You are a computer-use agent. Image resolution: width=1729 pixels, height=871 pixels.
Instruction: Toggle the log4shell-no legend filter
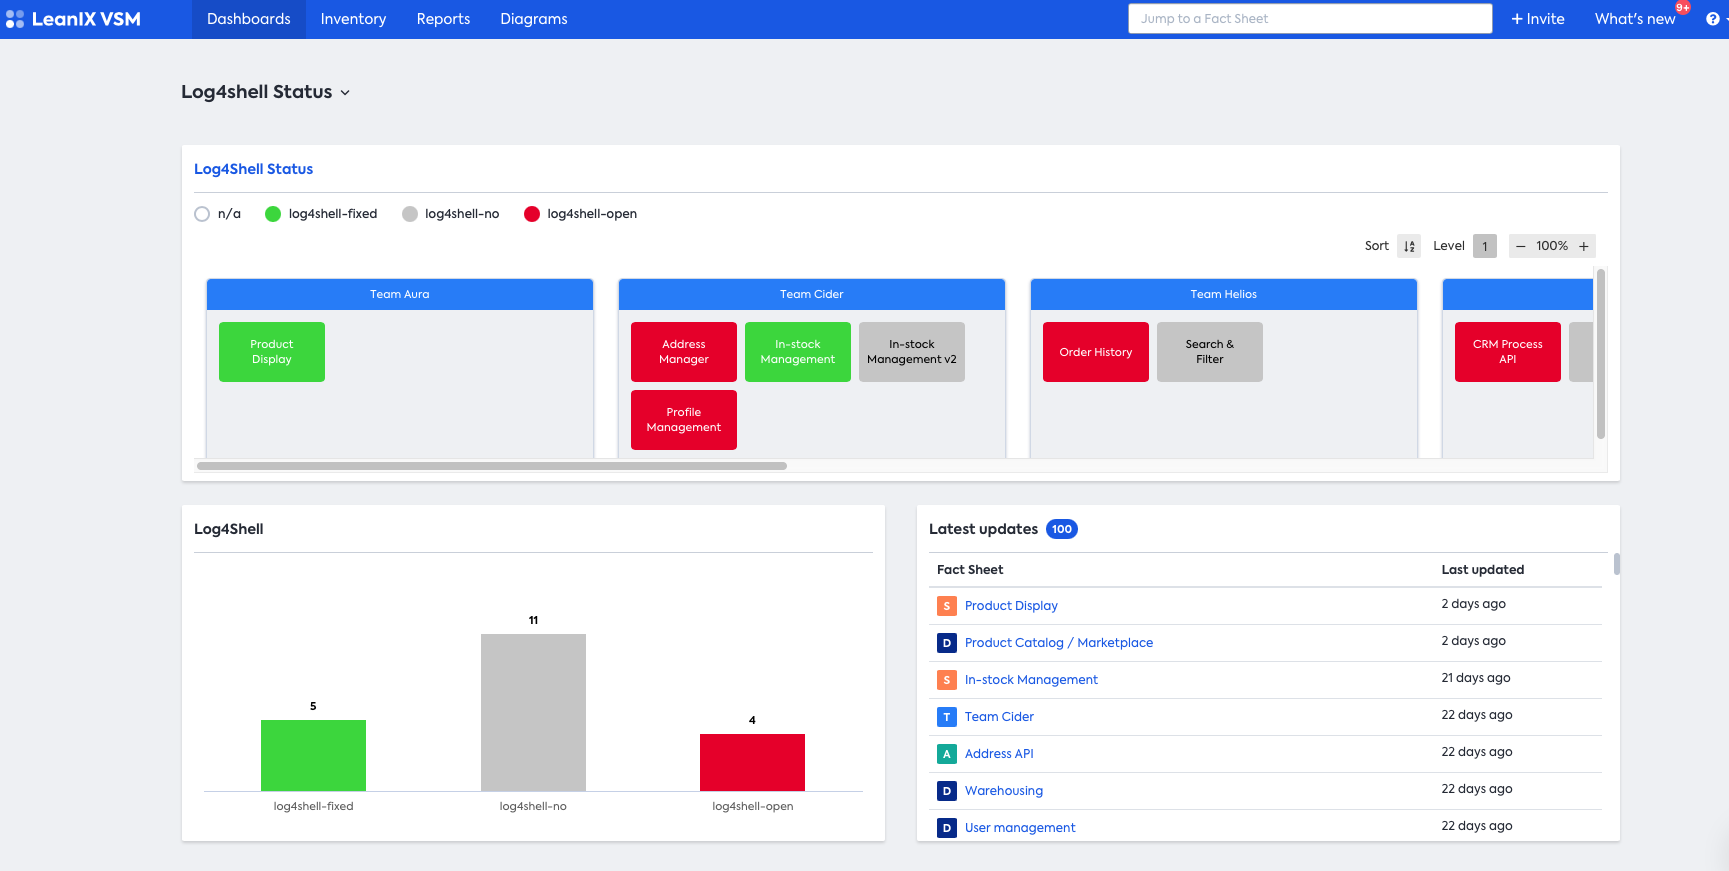[x=451, y=214]
